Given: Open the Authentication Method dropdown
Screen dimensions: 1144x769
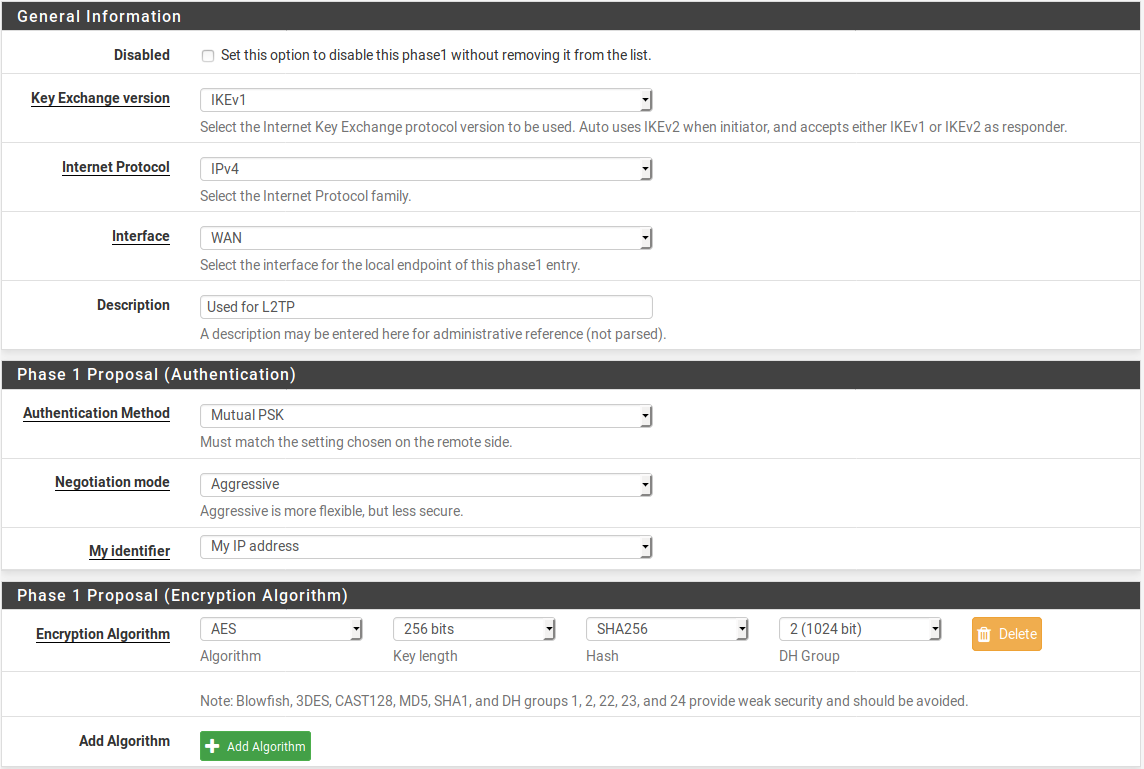Looking at the screenshot, I should pos(426,415).
